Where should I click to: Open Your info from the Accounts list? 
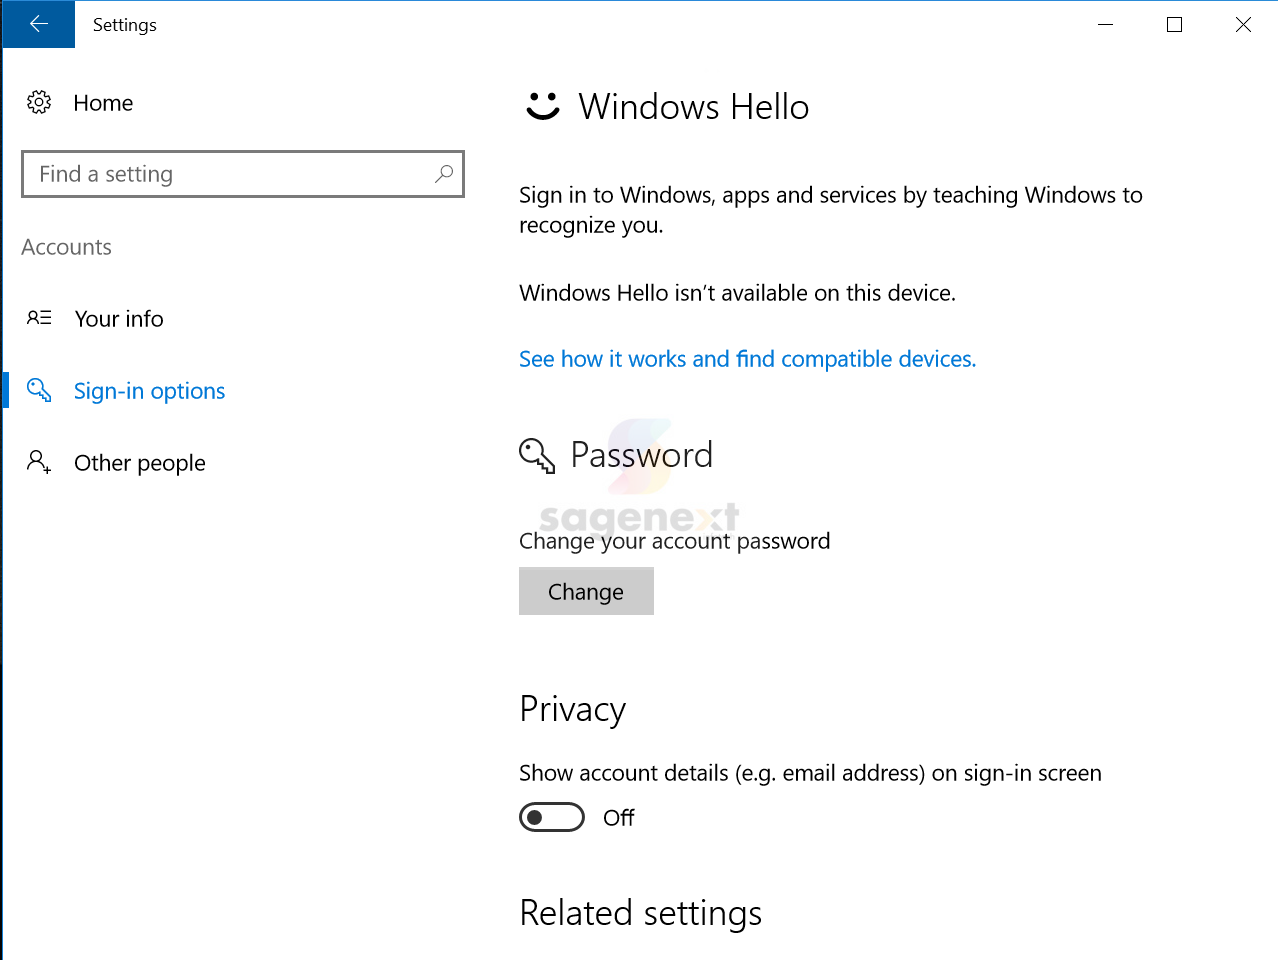click(119, 318)
